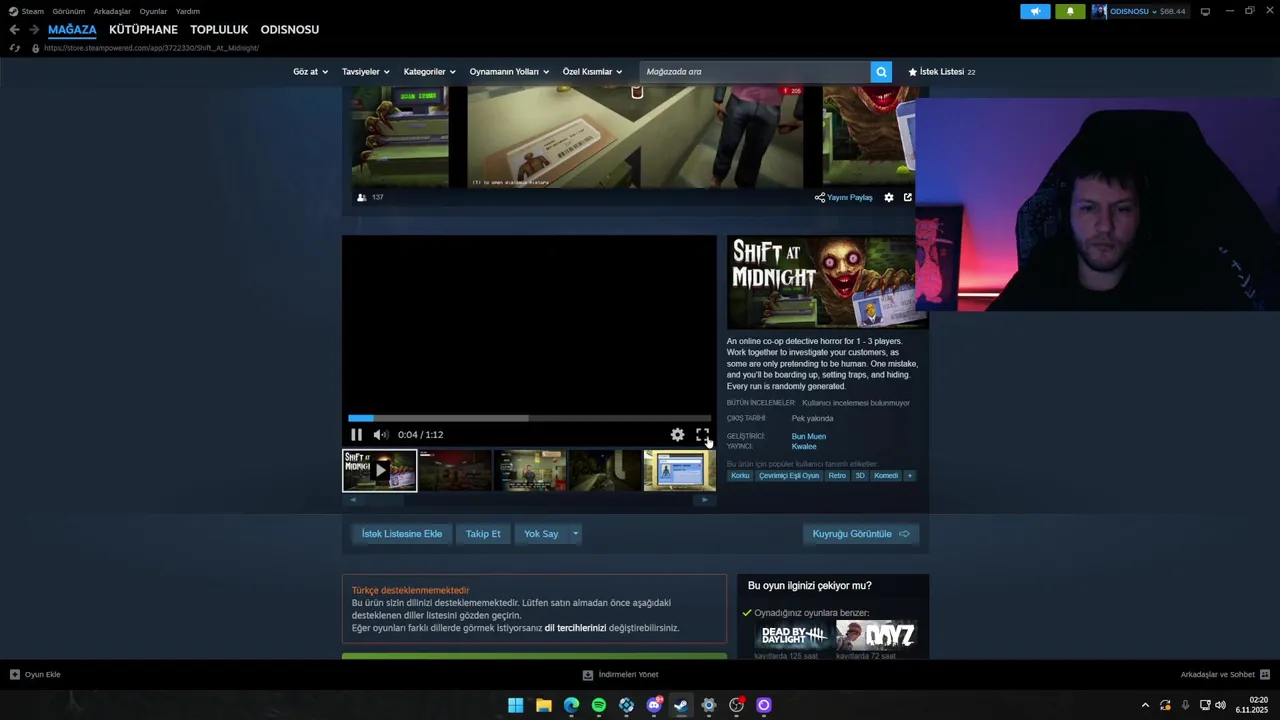Screen dimensions: 1280x720
Task: Reload the store page
Action: pyautogui.click(x=14, y=48)
